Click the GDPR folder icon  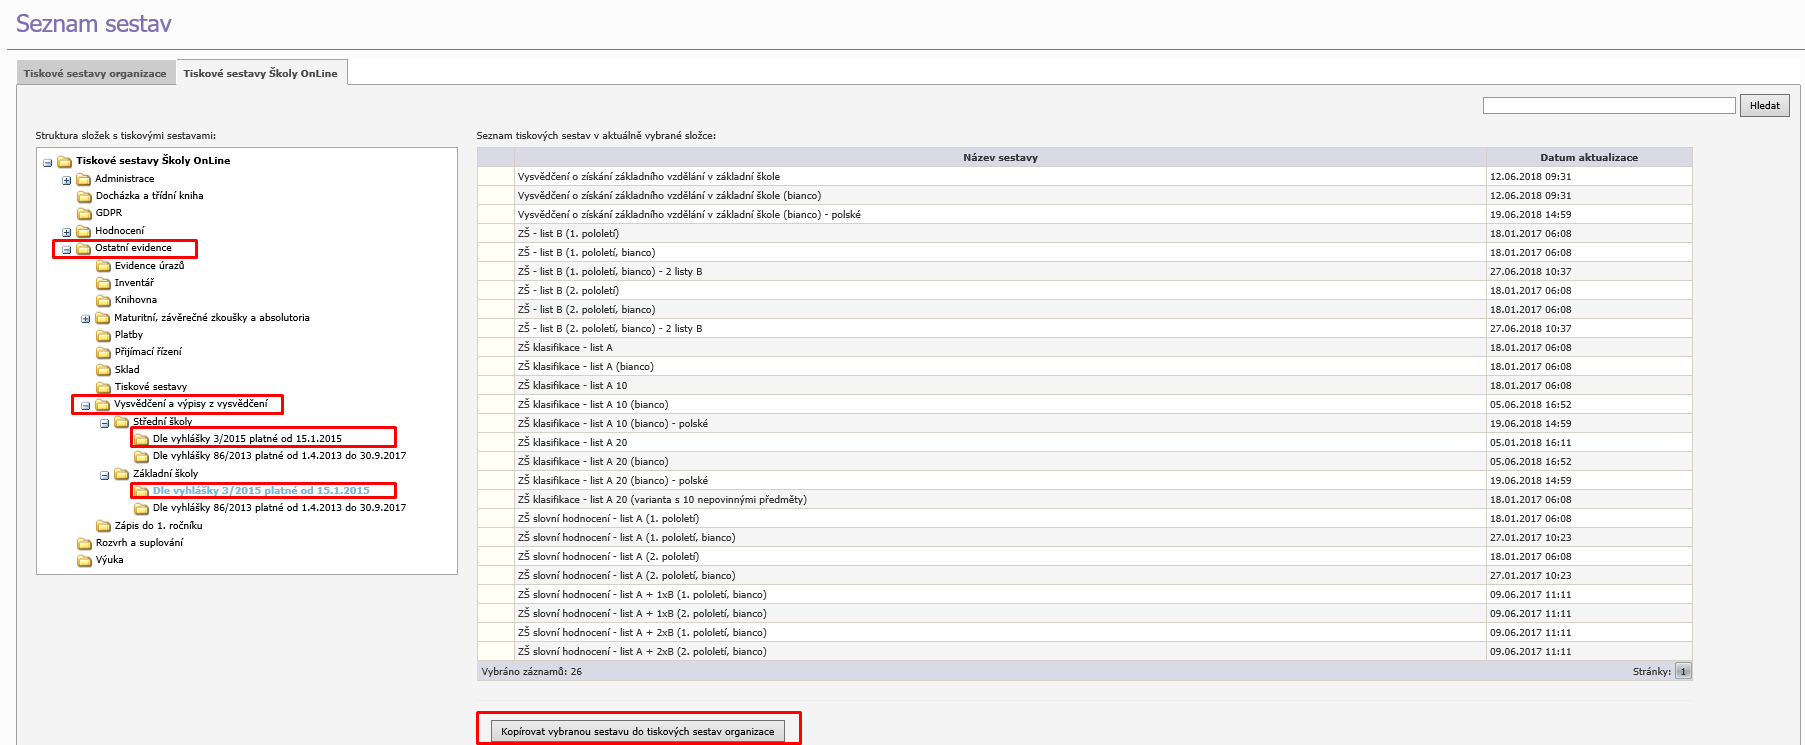85,213
